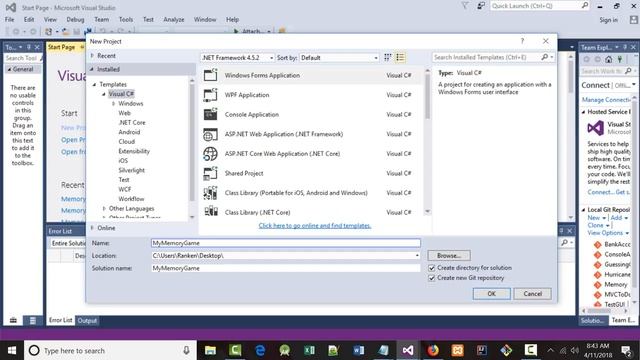This screenshot has height=360, width=640.
Task: Click Sign in at top right
Action: (x=609, y=20)
